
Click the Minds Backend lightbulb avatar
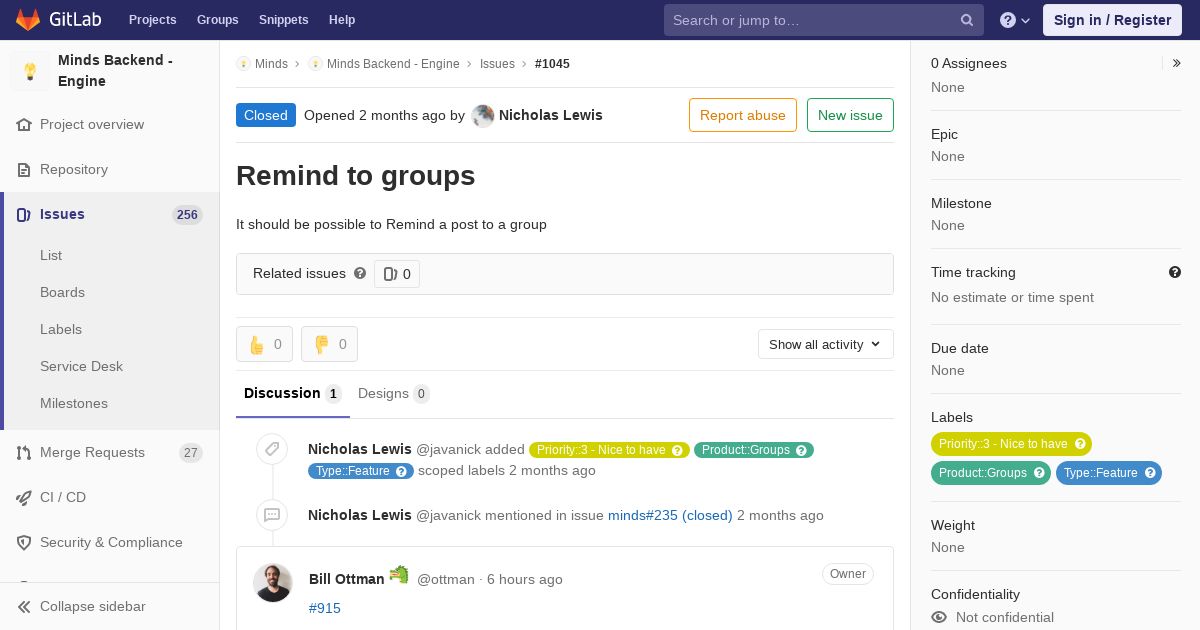[30, 71]
